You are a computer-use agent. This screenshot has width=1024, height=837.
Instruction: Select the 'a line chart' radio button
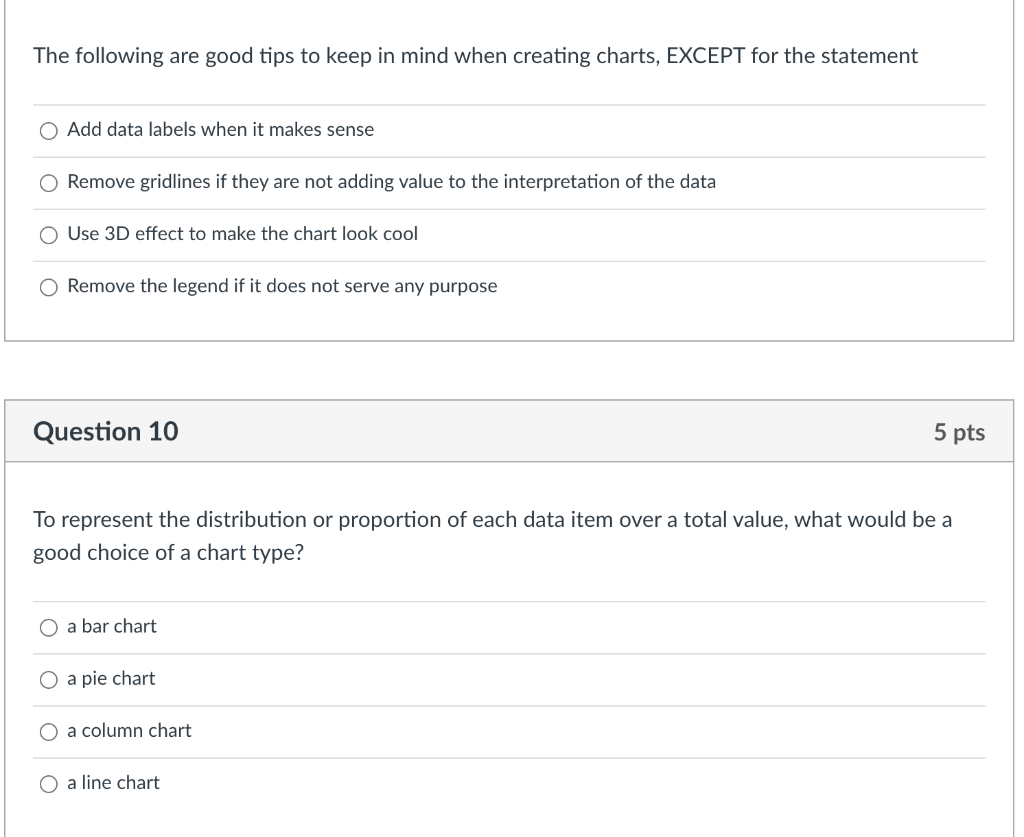click(49, 784)
